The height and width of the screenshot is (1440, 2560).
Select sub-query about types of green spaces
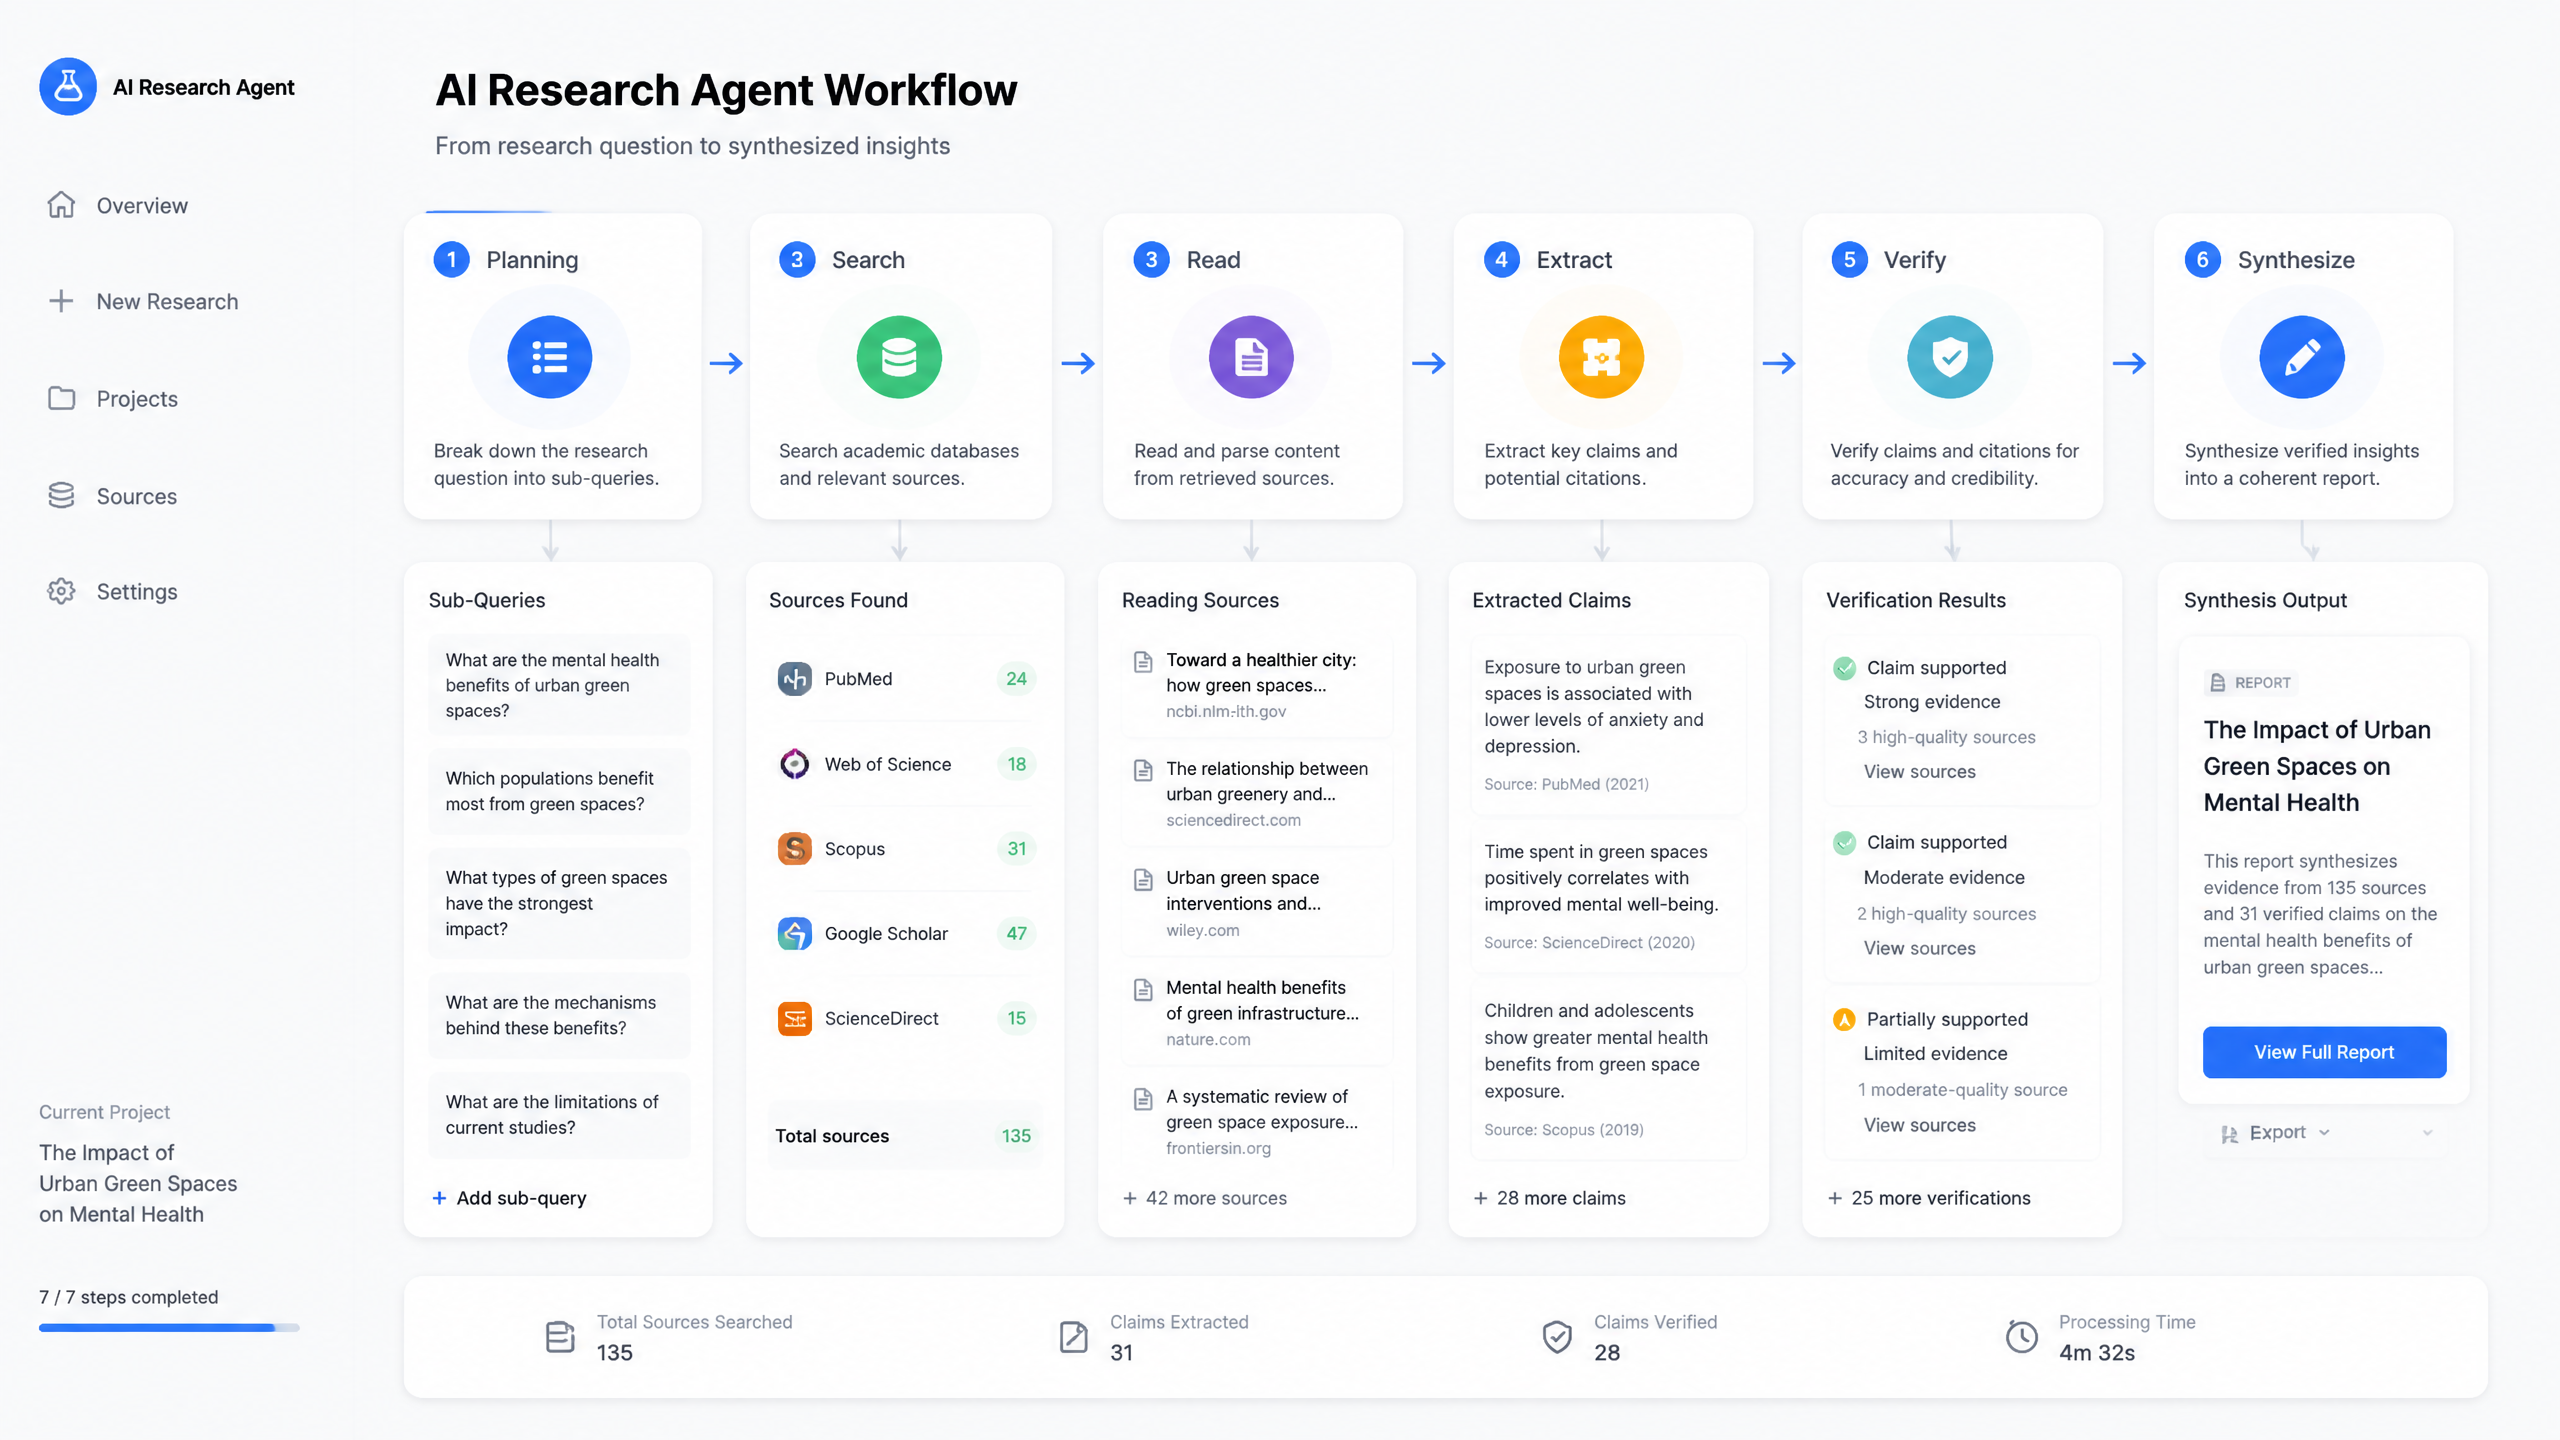click(x=559, y=903)
